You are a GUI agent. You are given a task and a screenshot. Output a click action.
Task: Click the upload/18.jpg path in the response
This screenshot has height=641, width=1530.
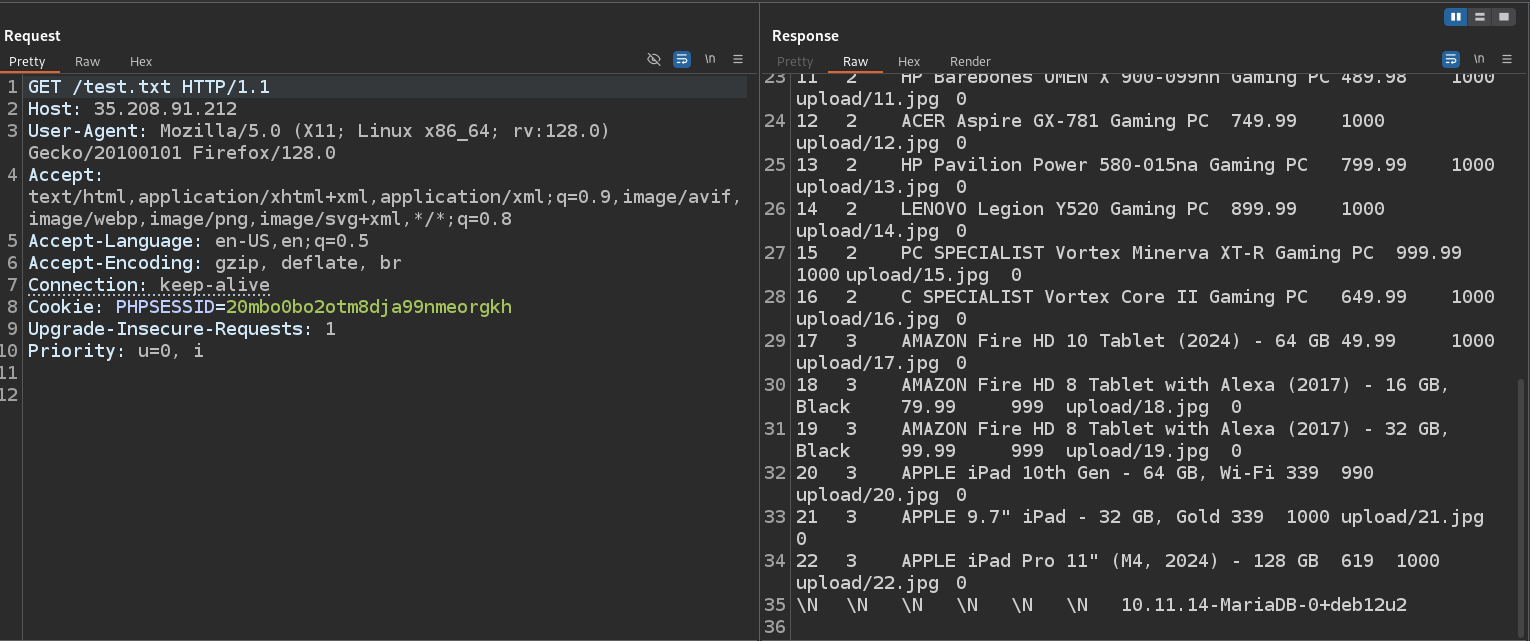(x=1137, y=407)
